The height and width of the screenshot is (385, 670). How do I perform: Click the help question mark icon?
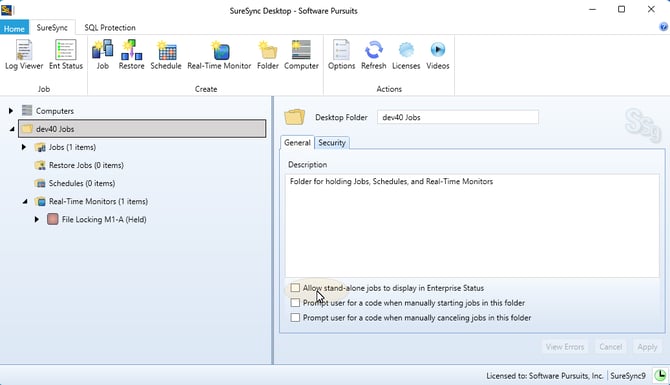(x=663, y=27)
